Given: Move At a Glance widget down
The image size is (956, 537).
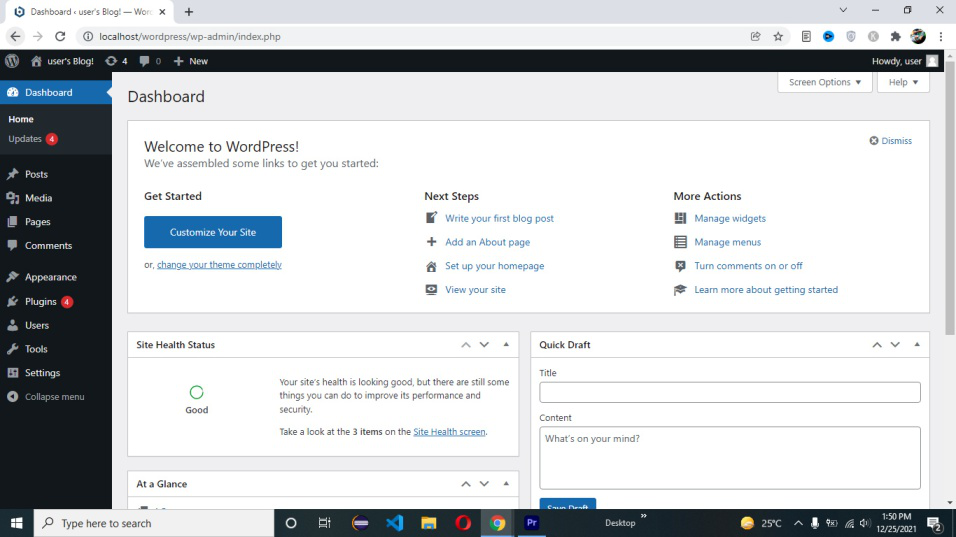Looking at the screenshot, I should (484, 484).
